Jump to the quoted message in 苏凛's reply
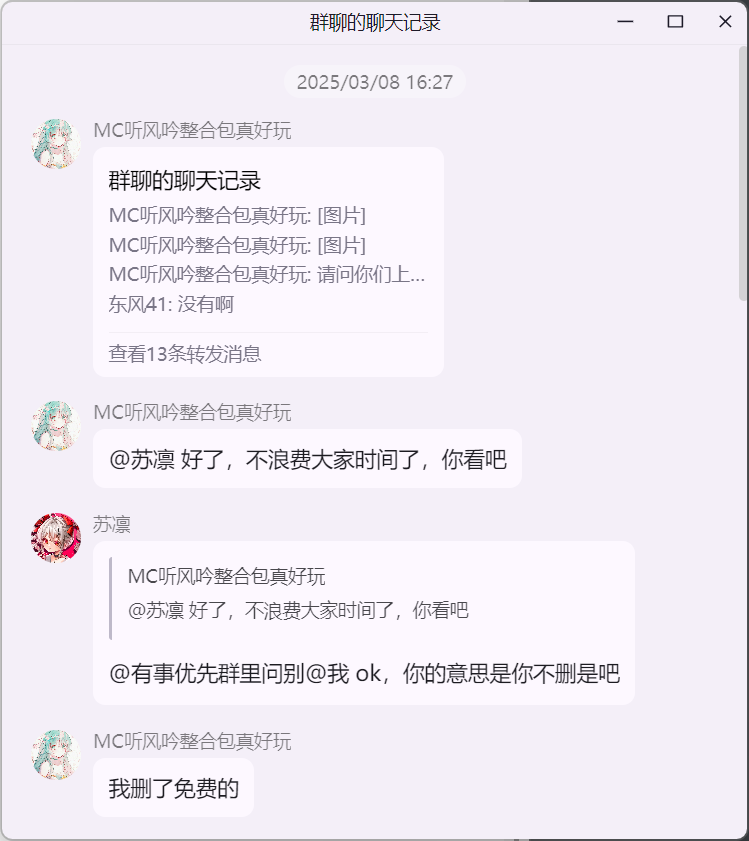749x841 pixels. tap(297, 594)
